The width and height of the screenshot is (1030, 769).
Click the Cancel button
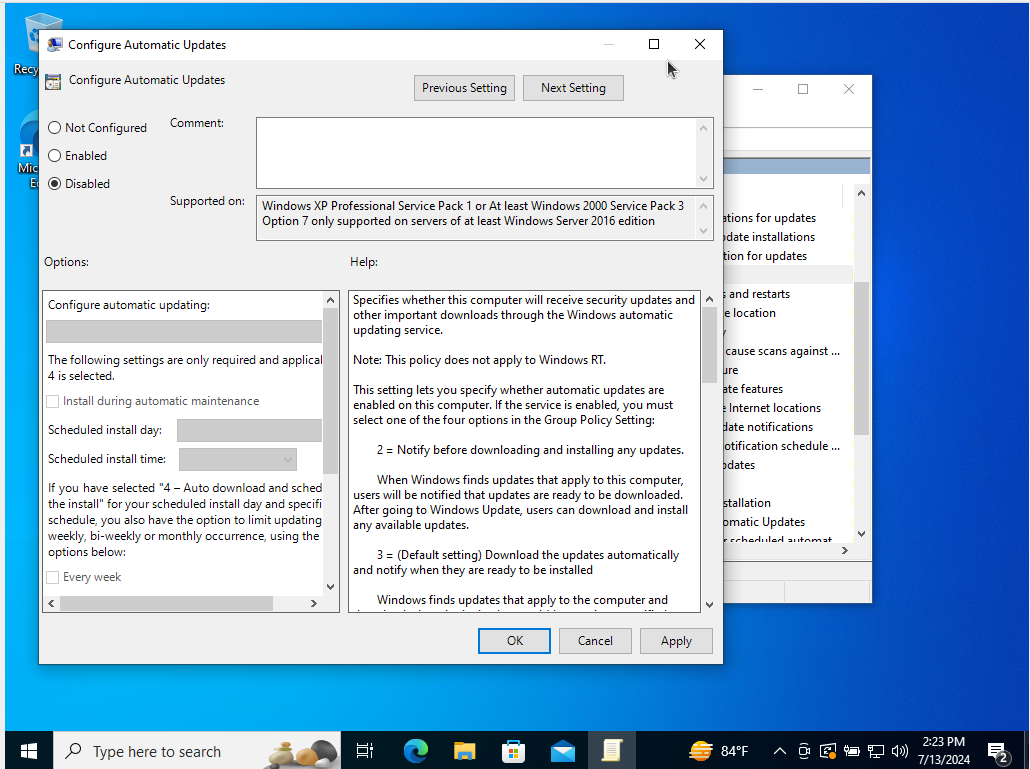point(595,641)
